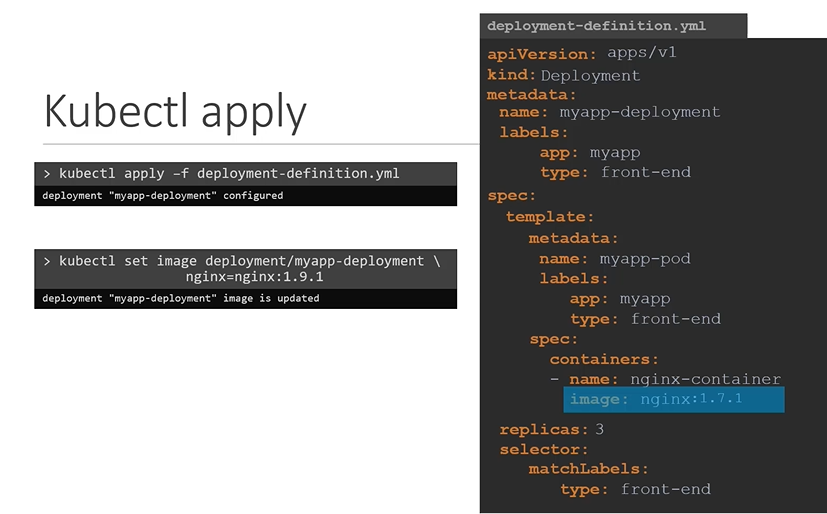
Task: Select the kind: Deployment line
Action: [x=564, y=75]
